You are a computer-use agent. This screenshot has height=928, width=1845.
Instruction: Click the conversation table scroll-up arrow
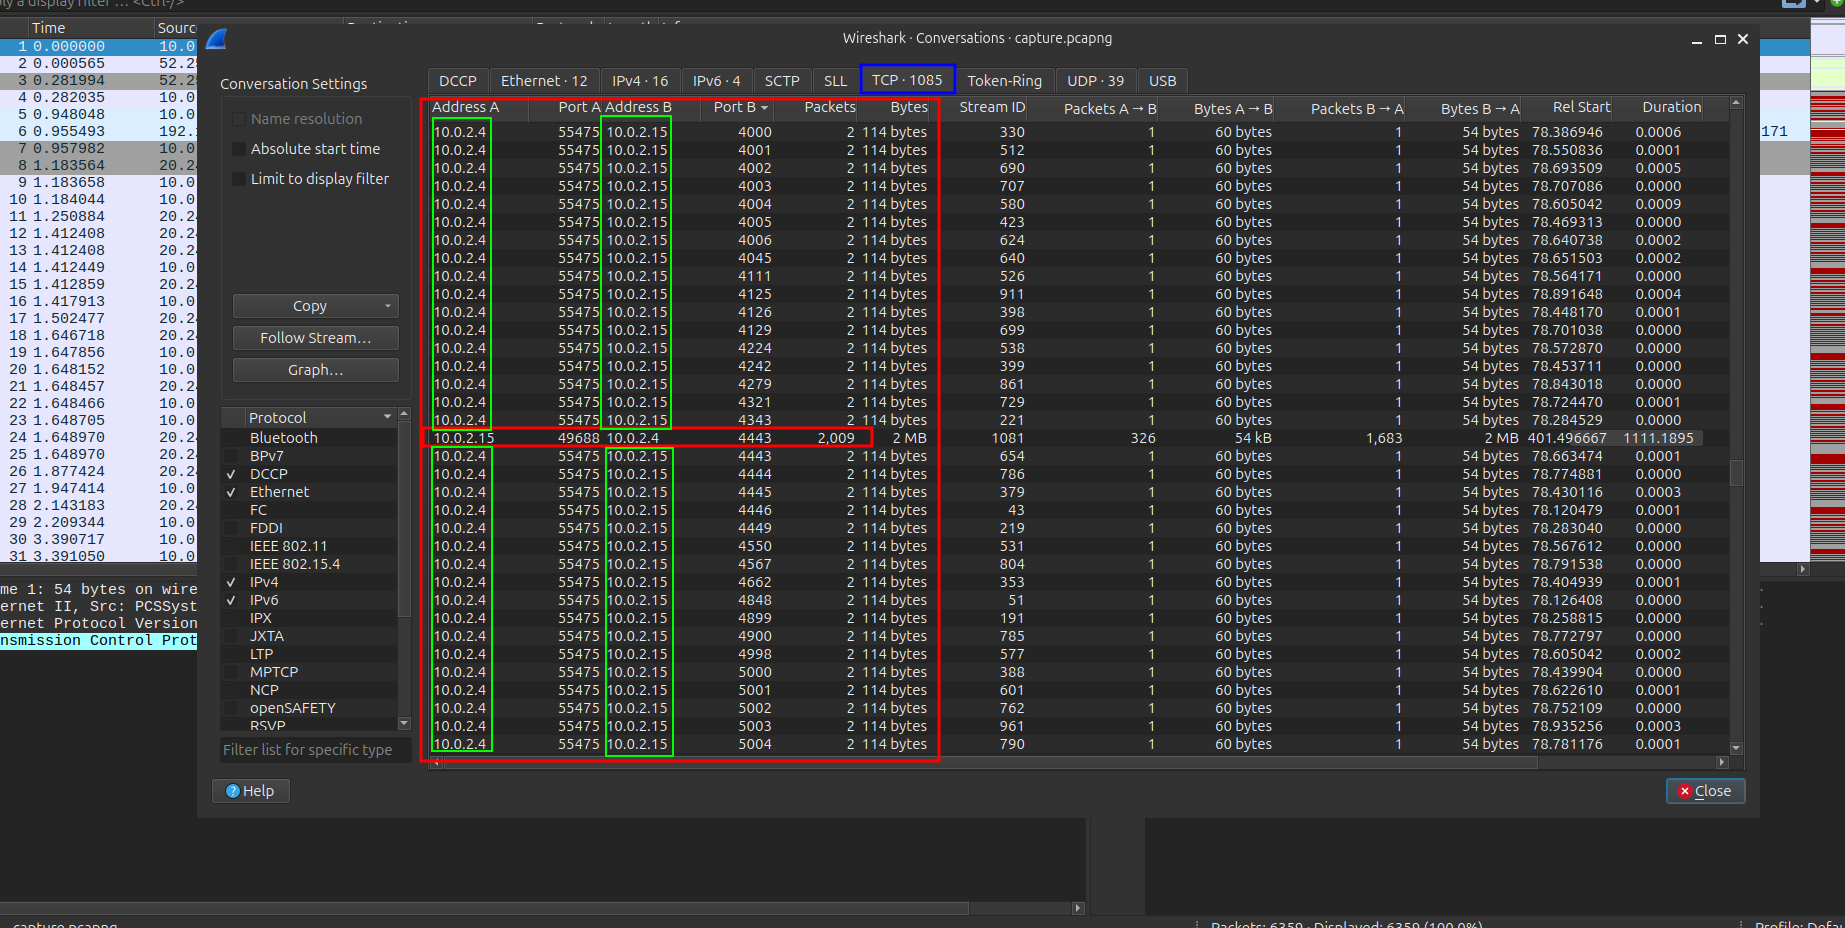[x=1736, y=103]
